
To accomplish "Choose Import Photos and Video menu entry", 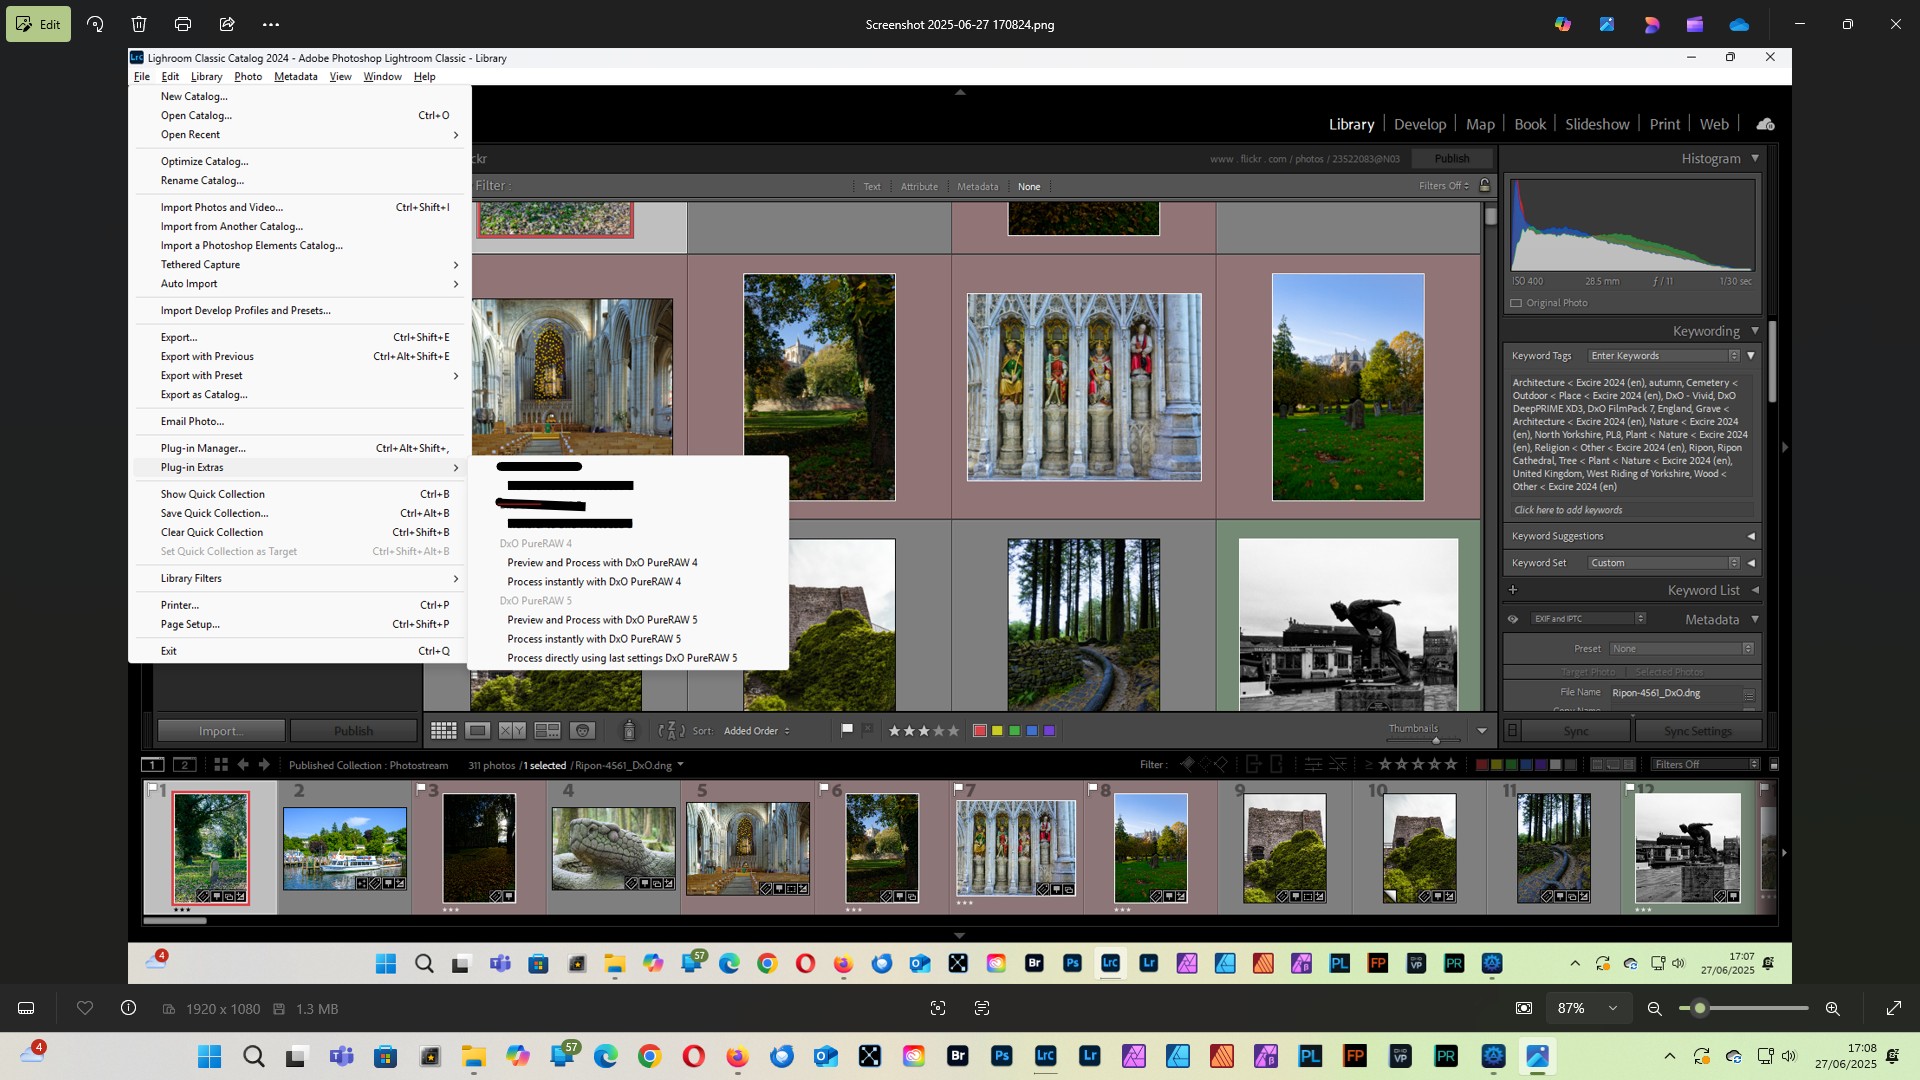I will pyautogui.click(x=300, y=207).
